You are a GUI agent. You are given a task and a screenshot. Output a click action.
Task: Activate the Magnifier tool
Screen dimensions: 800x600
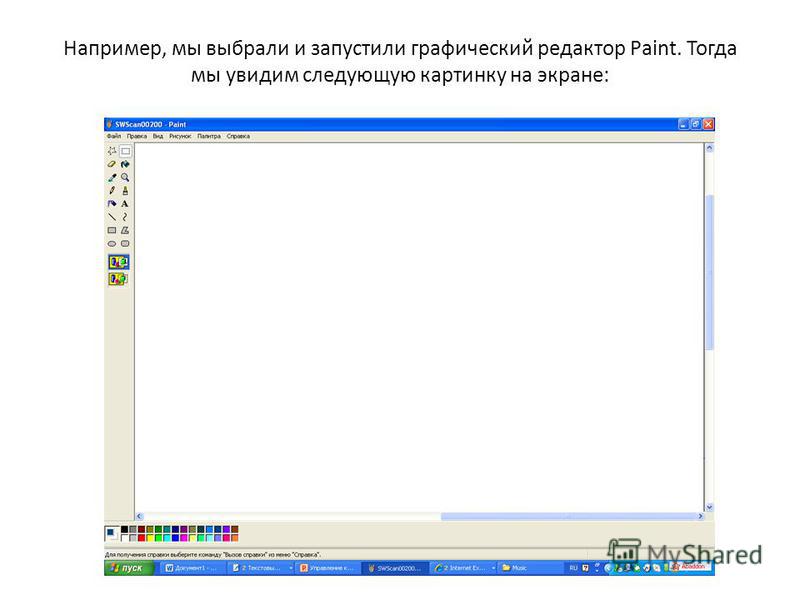[x=125, y=177]
